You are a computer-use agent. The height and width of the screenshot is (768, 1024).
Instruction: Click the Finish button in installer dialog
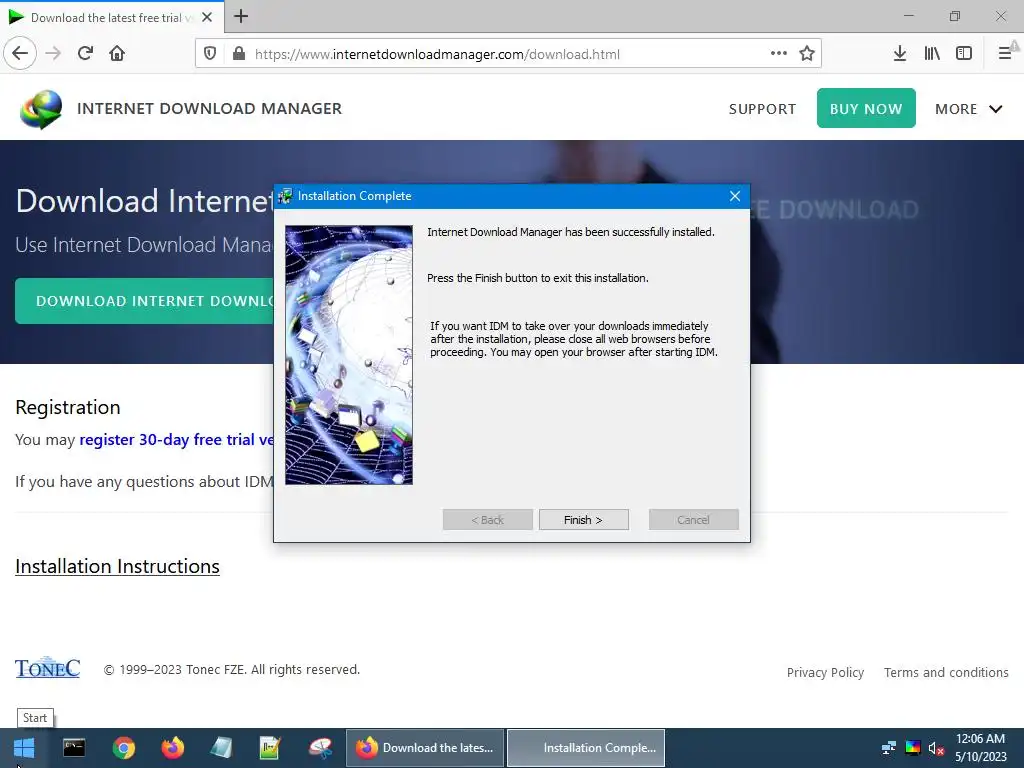point(584,520)
